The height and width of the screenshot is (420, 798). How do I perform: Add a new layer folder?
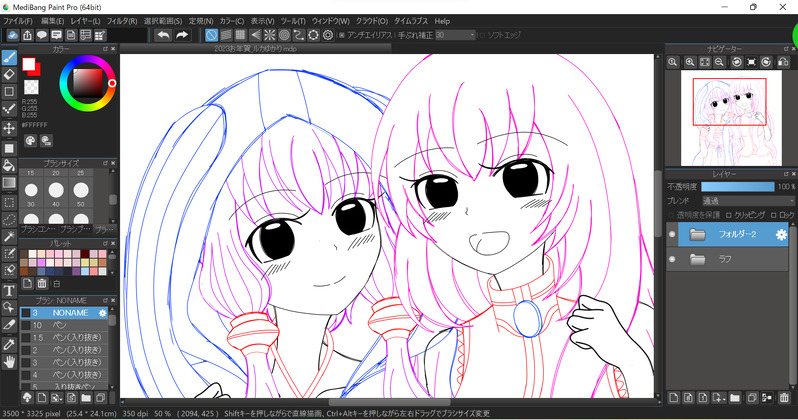coord(735,398)
